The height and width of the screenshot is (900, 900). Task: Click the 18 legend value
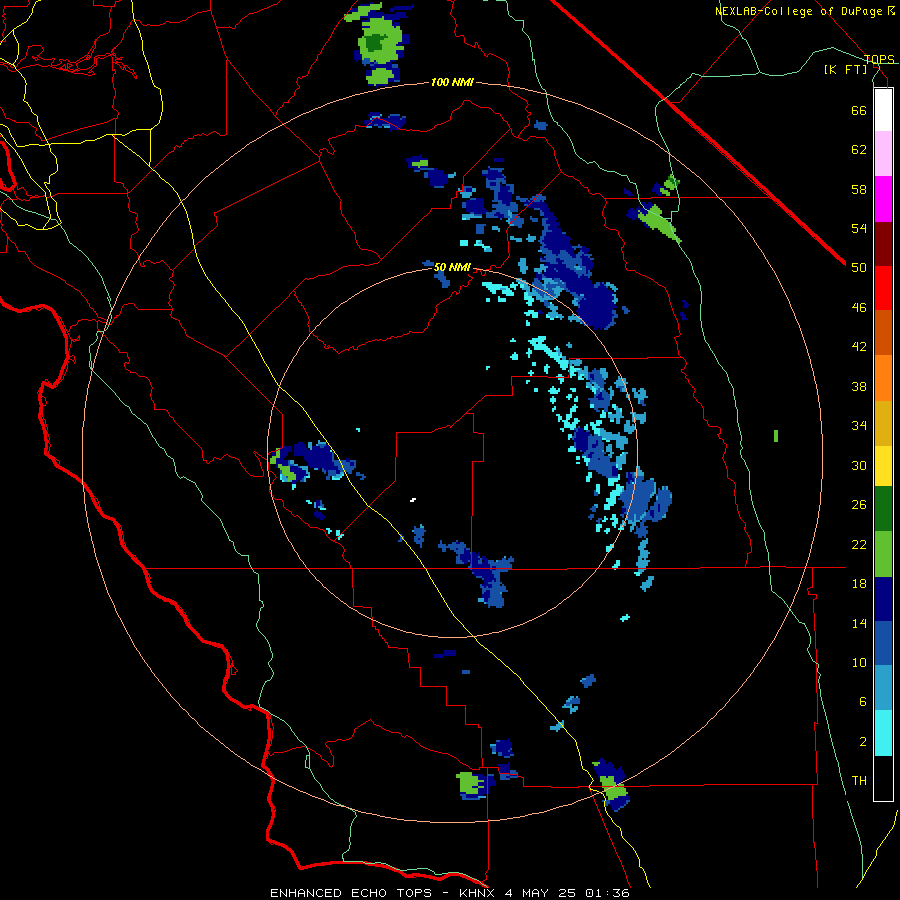point(859,584)
